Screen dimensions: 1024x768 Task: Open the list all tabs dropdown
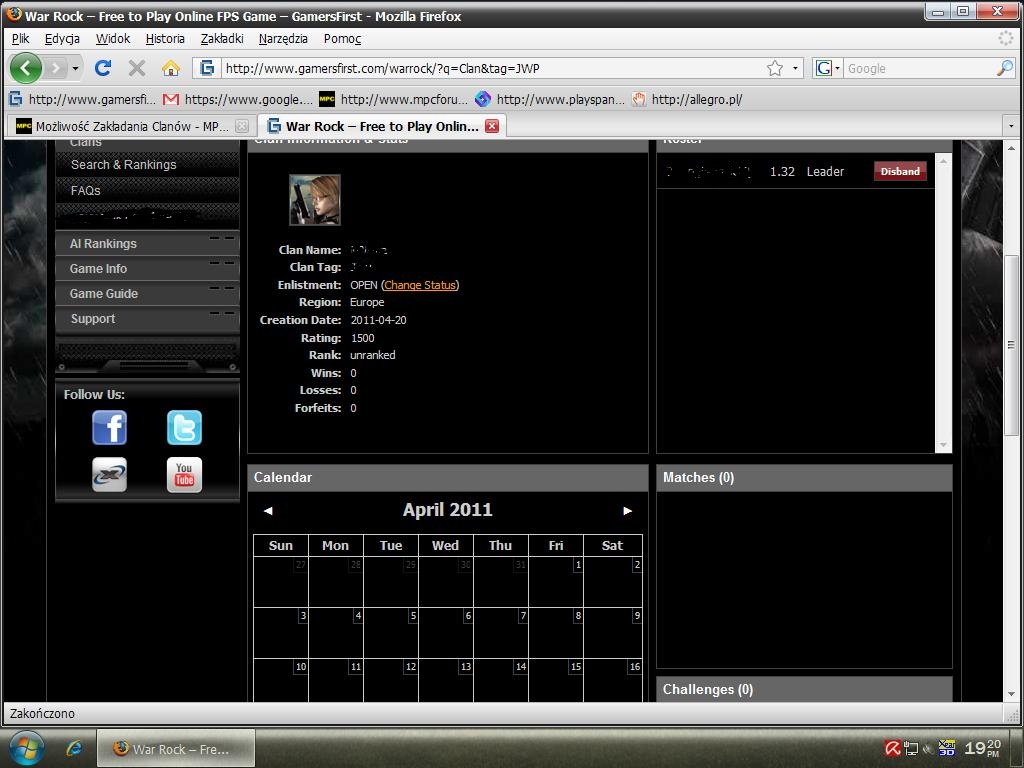coord(1011,126)
